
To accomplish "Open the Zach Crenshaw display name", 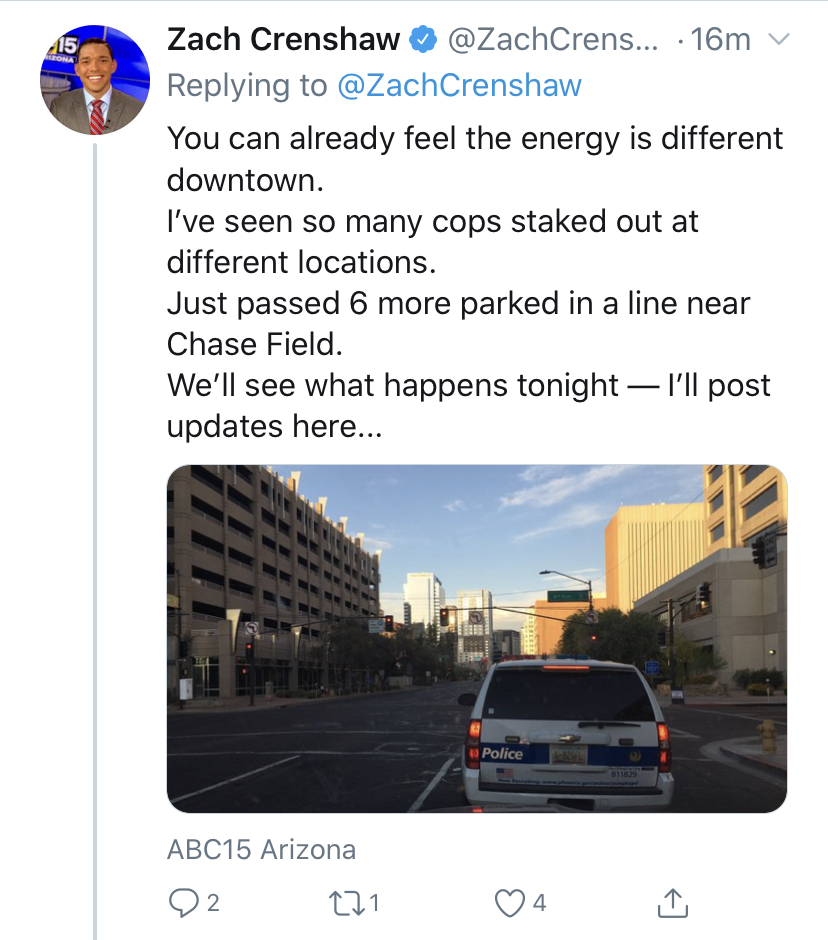I will pyautogui.click(x=283, y=40).
